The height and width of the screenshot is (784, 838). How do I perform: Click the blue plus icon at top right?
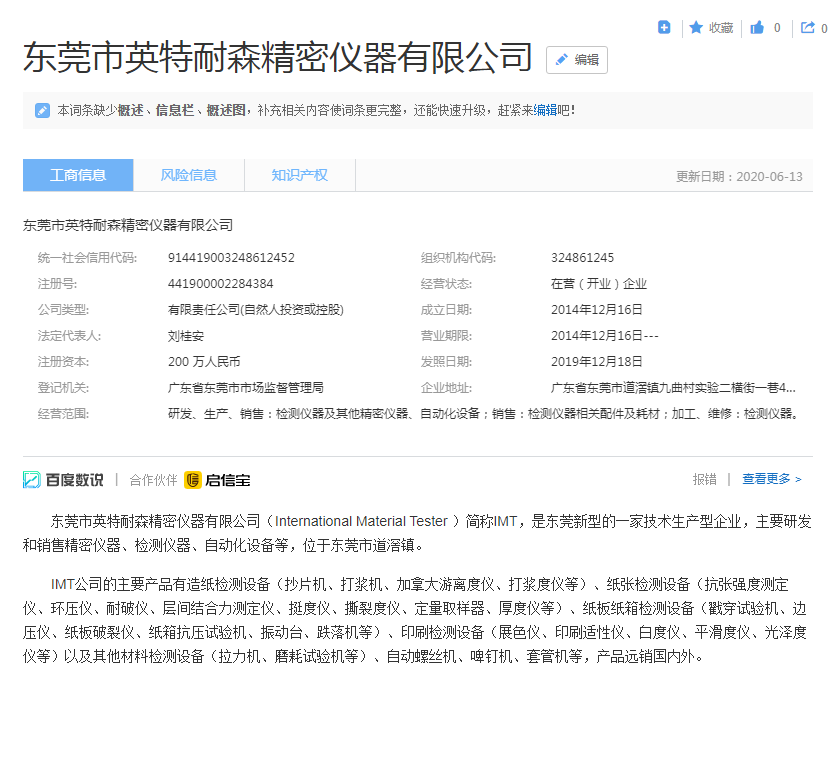tap(664, 28)
